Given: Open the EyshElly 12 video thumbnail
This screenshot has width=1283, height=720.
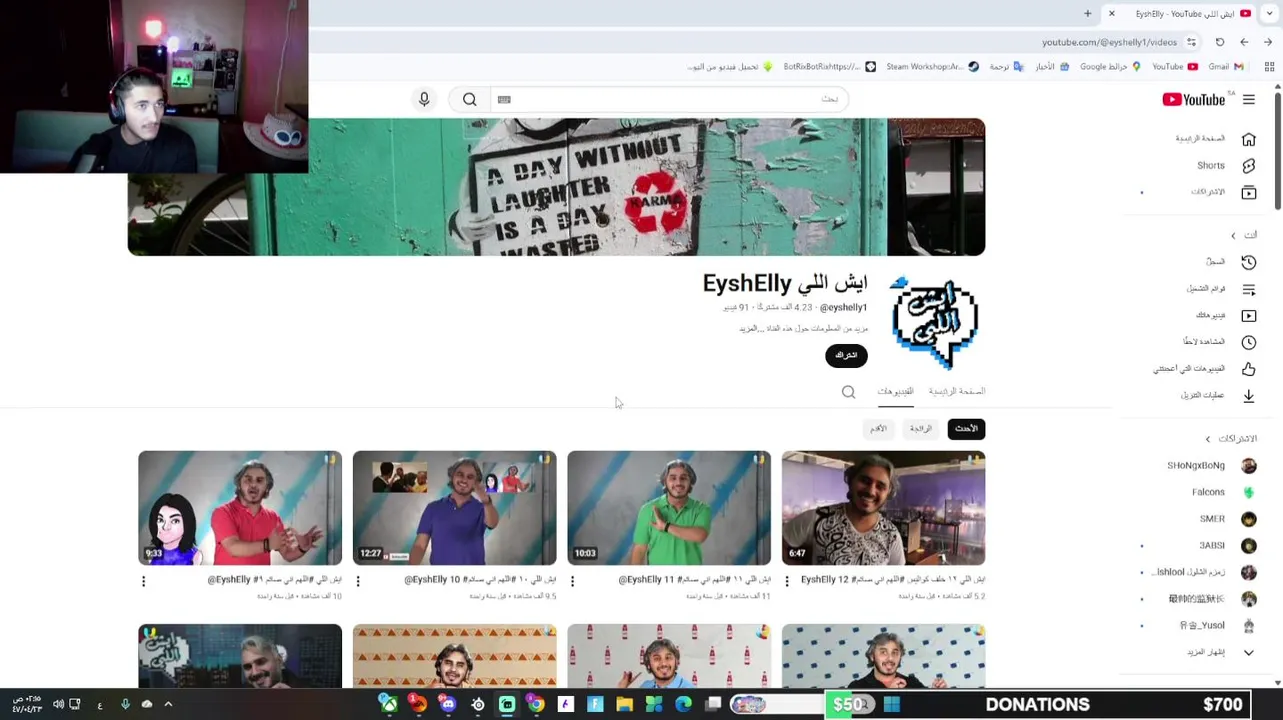Looking at the screenshot, I should [x=883, y=508].
